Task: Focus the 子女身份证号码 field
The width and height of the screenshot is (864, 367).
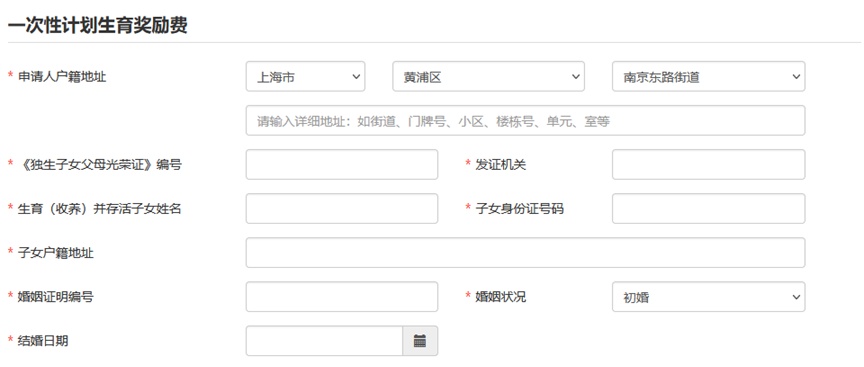Action: tap(708, 209)
